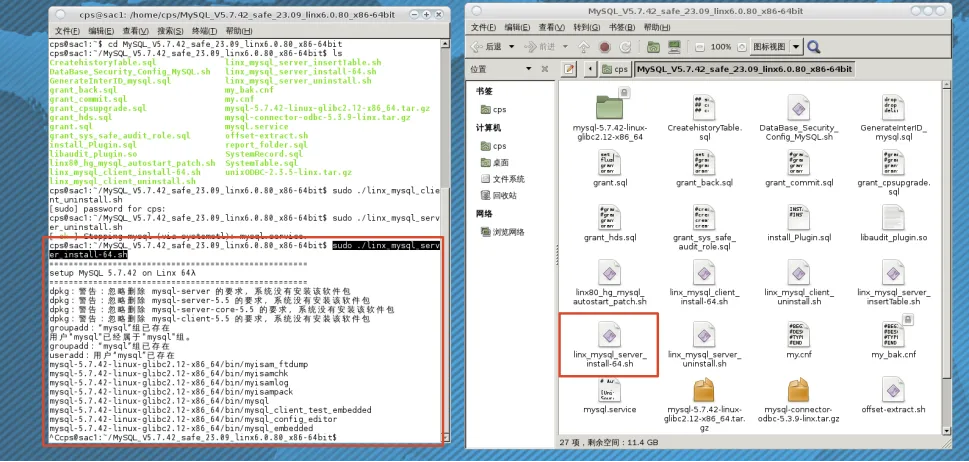969x462 pixels.
Task: Click the red Stop loading icon
Action: [605, 47]
